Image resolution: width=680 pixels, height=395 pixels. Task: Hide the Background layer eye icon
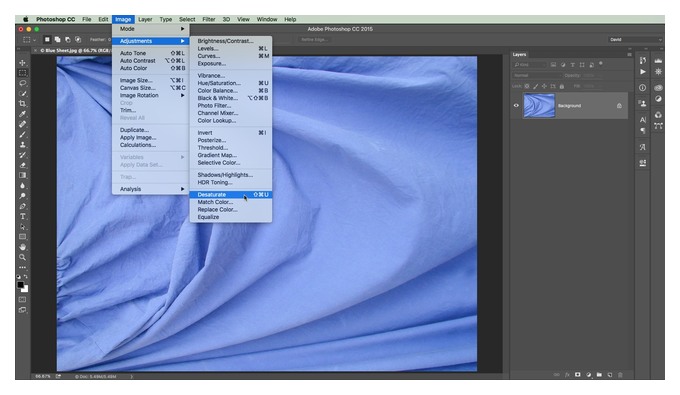click(516, 105)
